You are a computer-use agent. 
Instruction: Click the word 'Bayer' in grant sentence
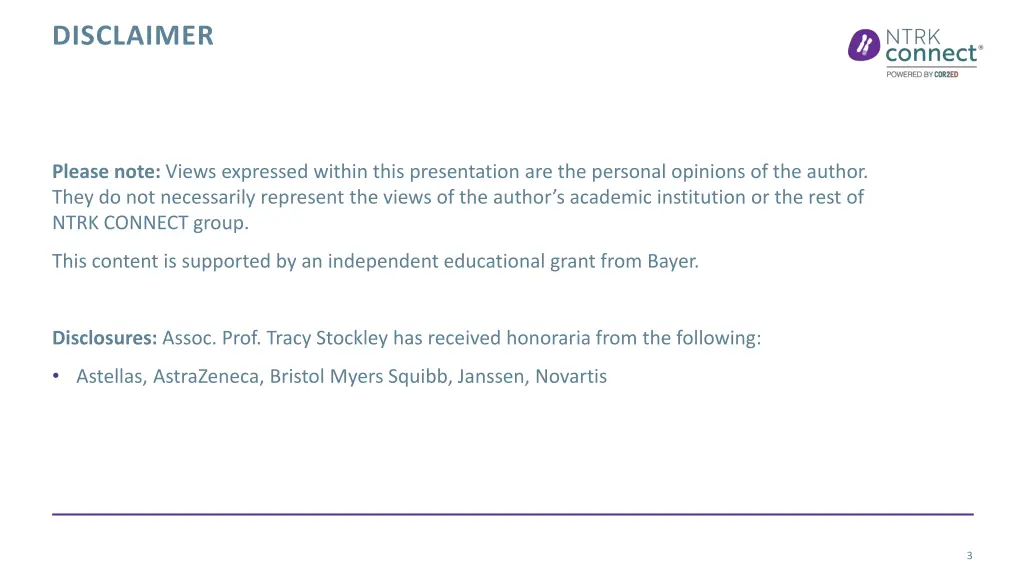coord(671,262)
